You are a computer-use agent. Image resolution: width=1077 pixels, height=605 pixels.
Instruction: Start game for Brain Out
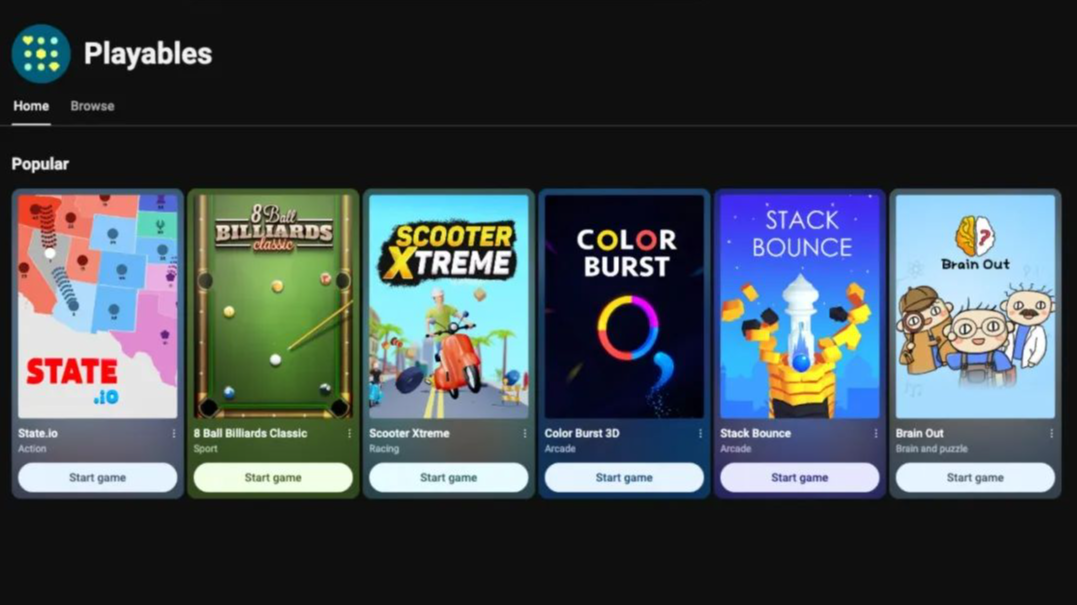975,477
